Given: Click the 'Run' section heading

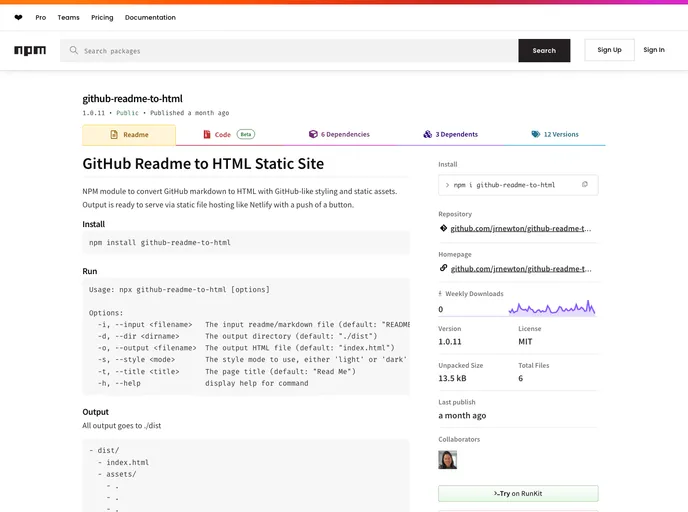Looking at the screenshot, I should (x=90, y=271).
